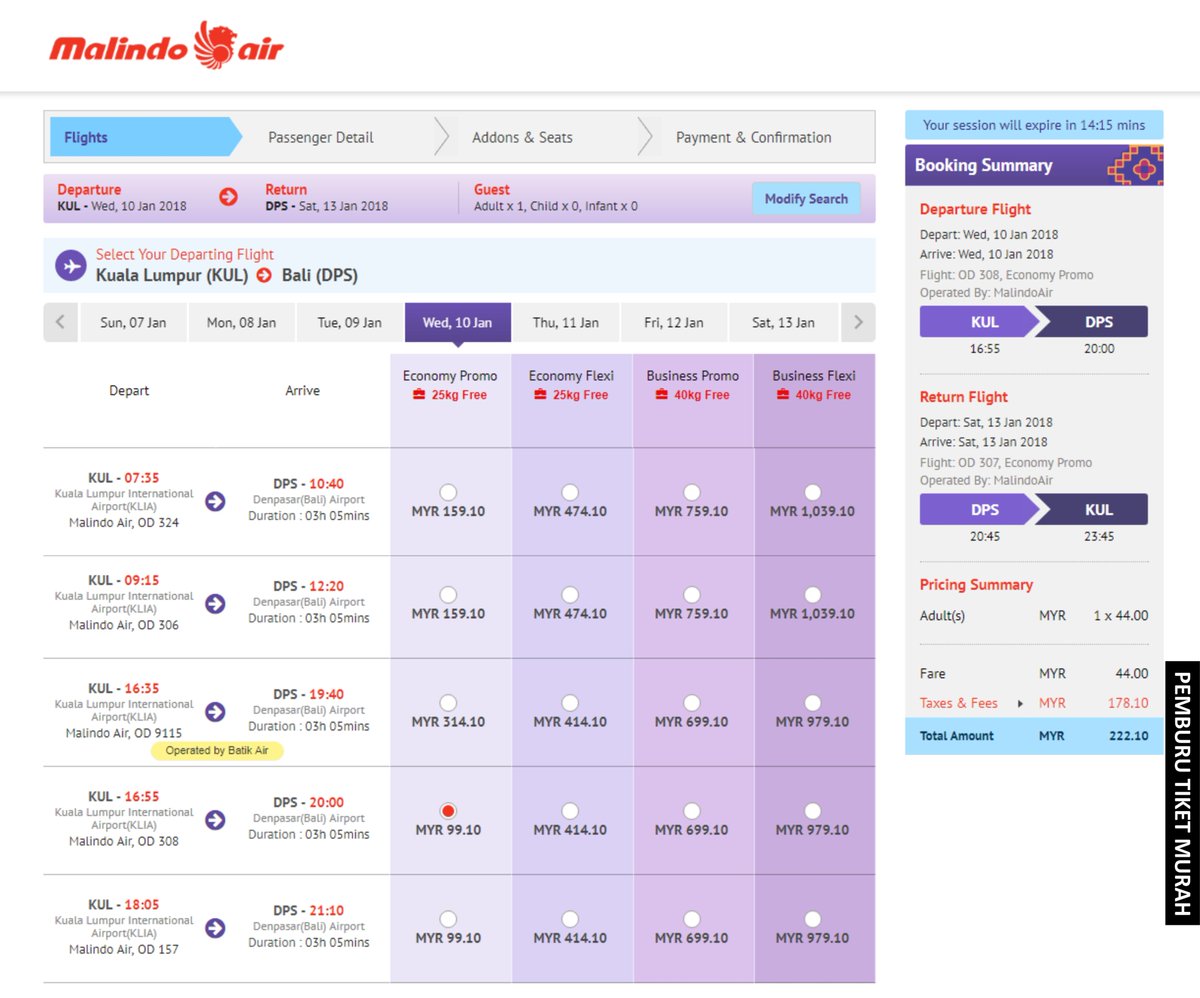The image size is (1200, 998).
Task: Select the Thu, 11 Jan date tab
Action: pos(566,322)
